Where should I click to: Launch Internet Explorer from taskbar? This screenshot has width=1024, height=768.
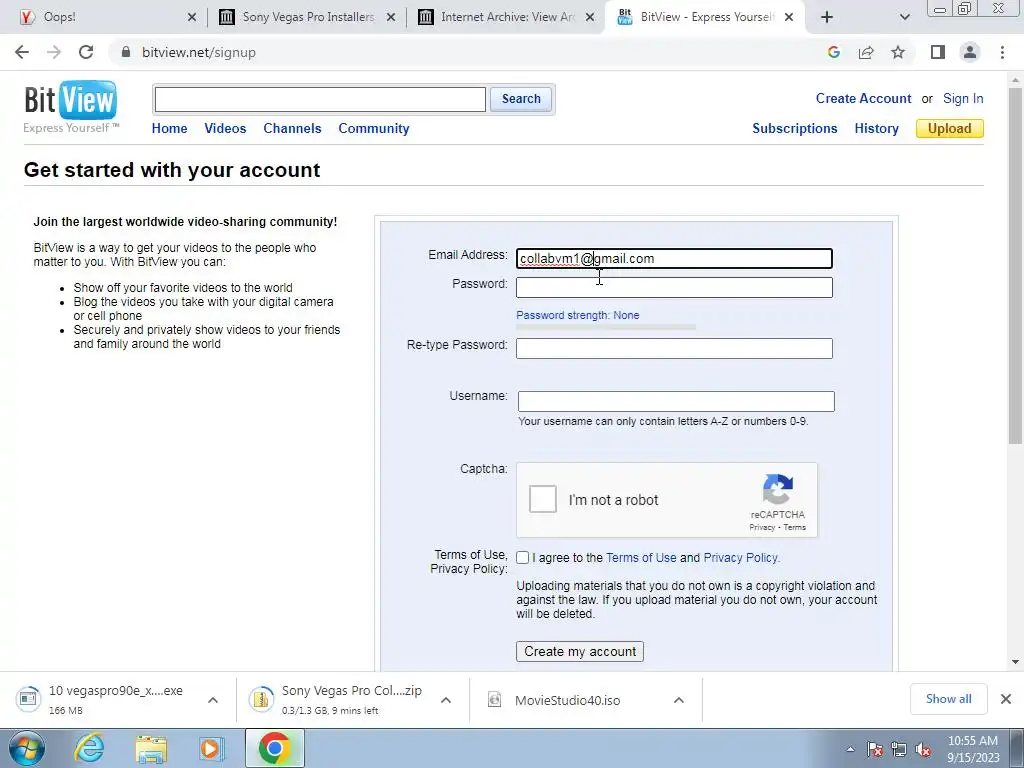89,748
